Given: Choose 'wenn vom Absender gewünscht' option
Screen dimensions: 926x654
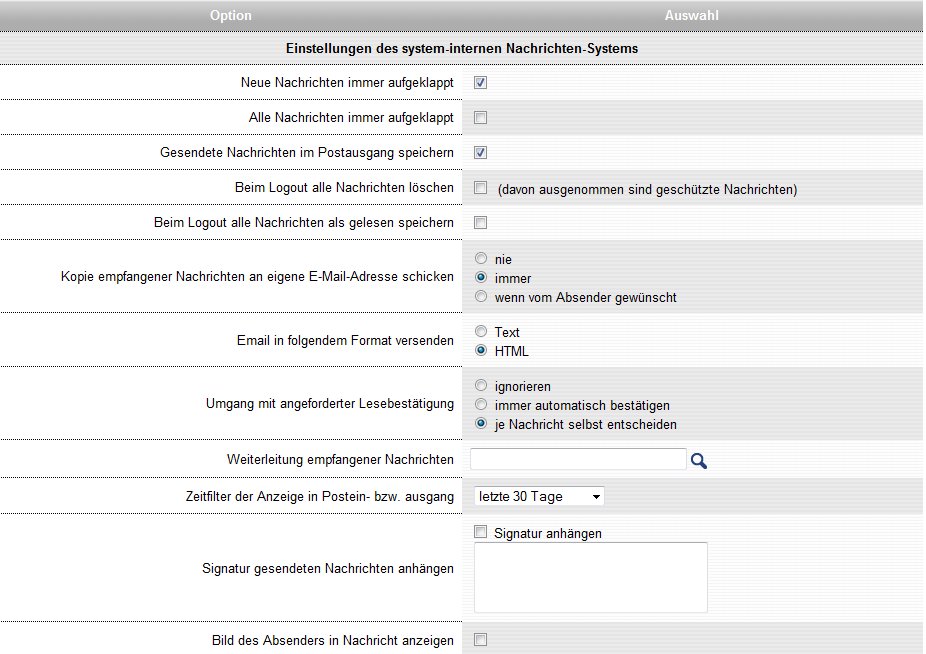Looking at the screenshot, I should click(481, 297).
